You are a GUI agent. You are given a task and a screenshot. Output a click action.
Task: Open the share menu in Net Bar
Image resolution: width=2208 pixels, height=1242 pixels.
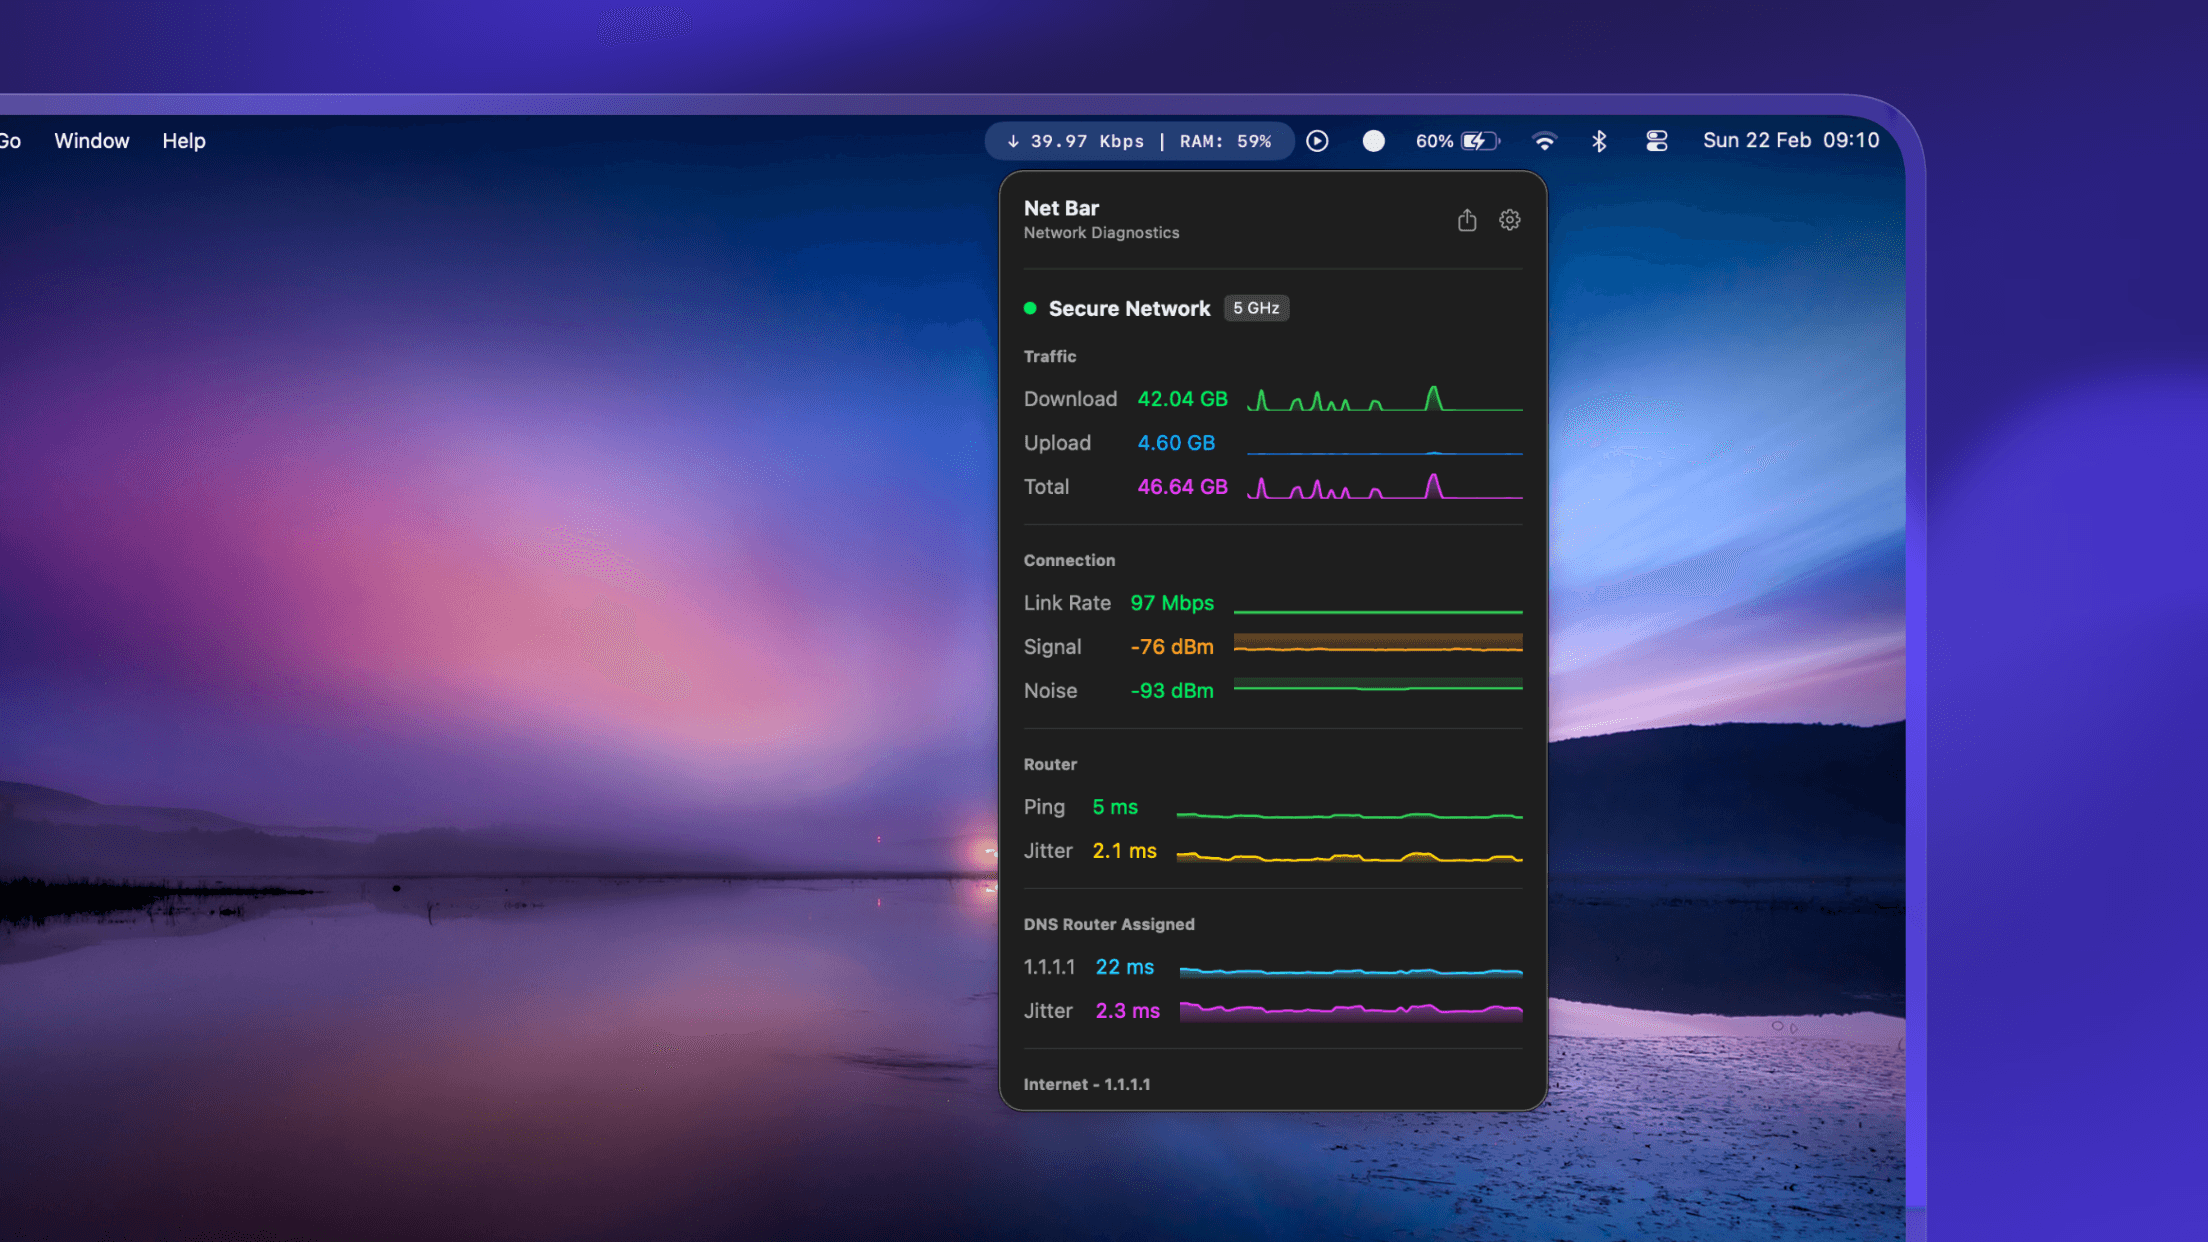tap(1467, 219)
